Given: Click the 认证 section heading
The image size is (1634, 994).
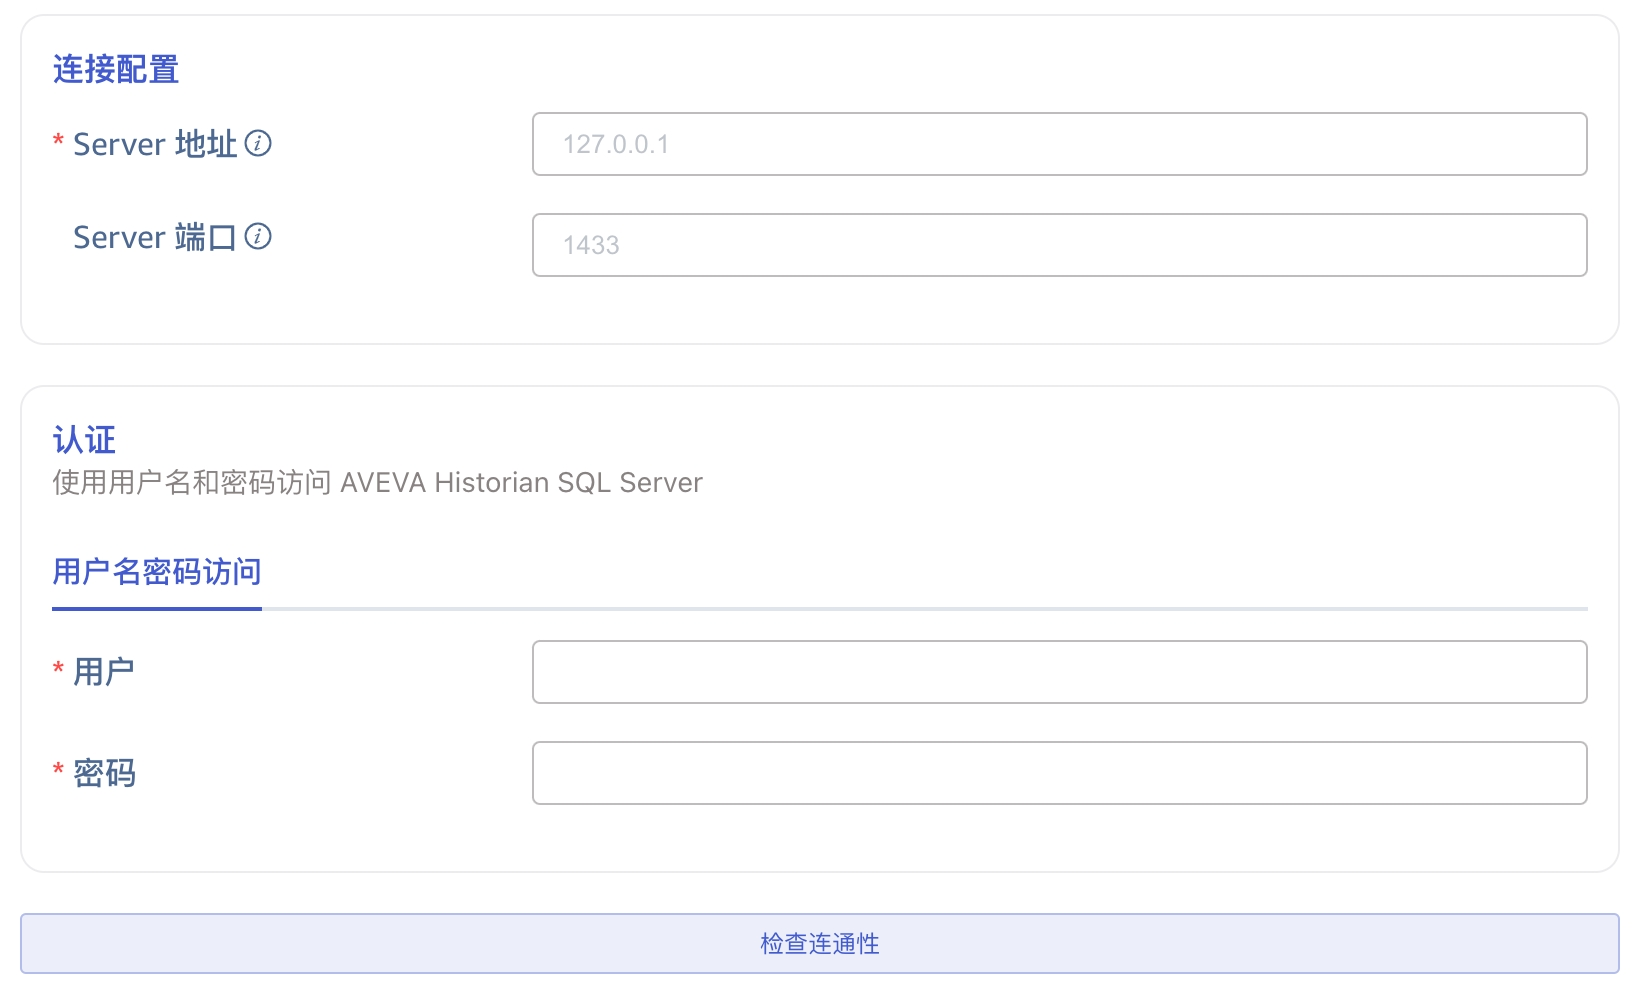Looking at the screenshot, I should click(x=84, y=440).
